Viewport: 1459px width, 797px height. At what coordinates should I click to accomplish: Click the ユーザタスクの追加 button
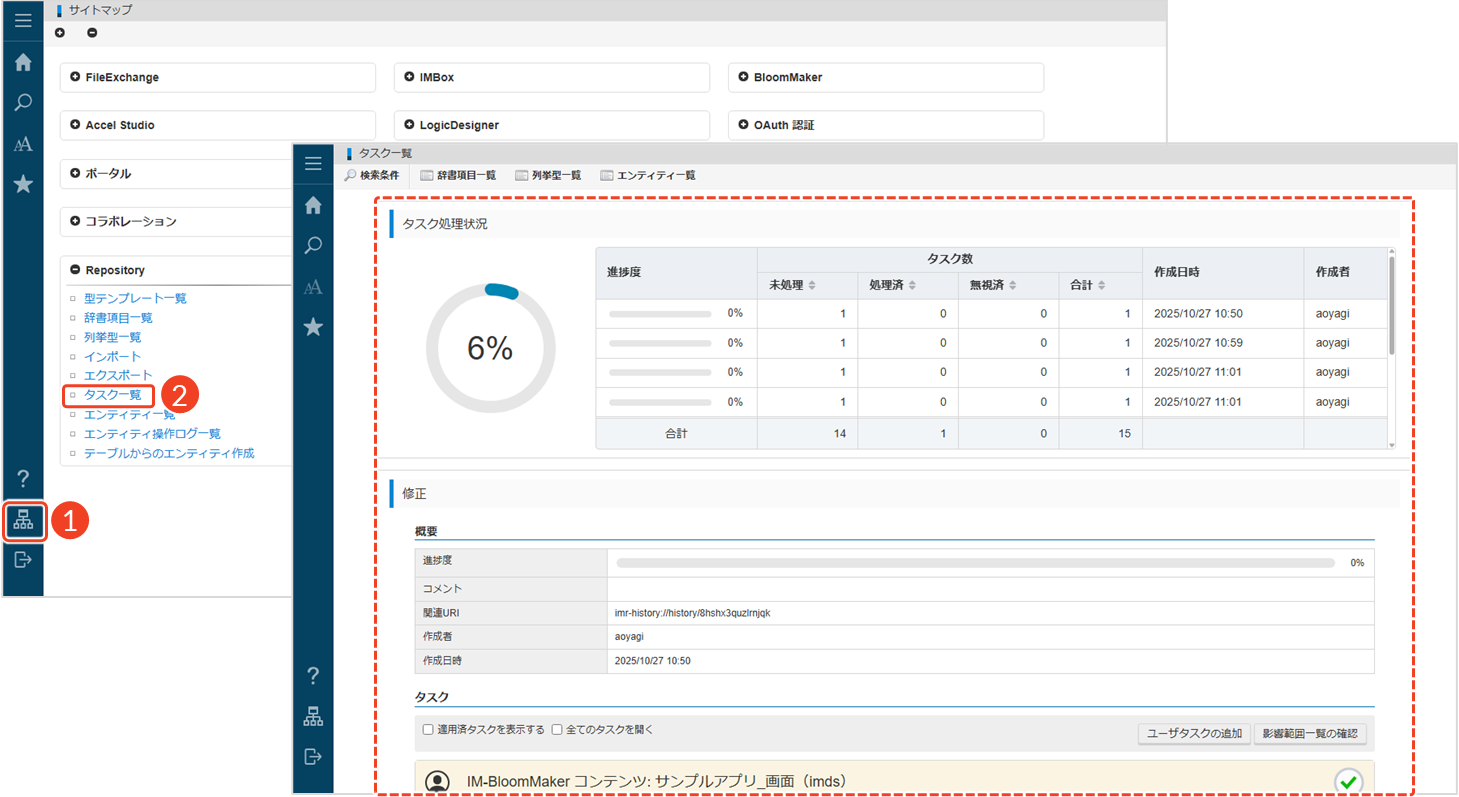[x=1194, y=734]
